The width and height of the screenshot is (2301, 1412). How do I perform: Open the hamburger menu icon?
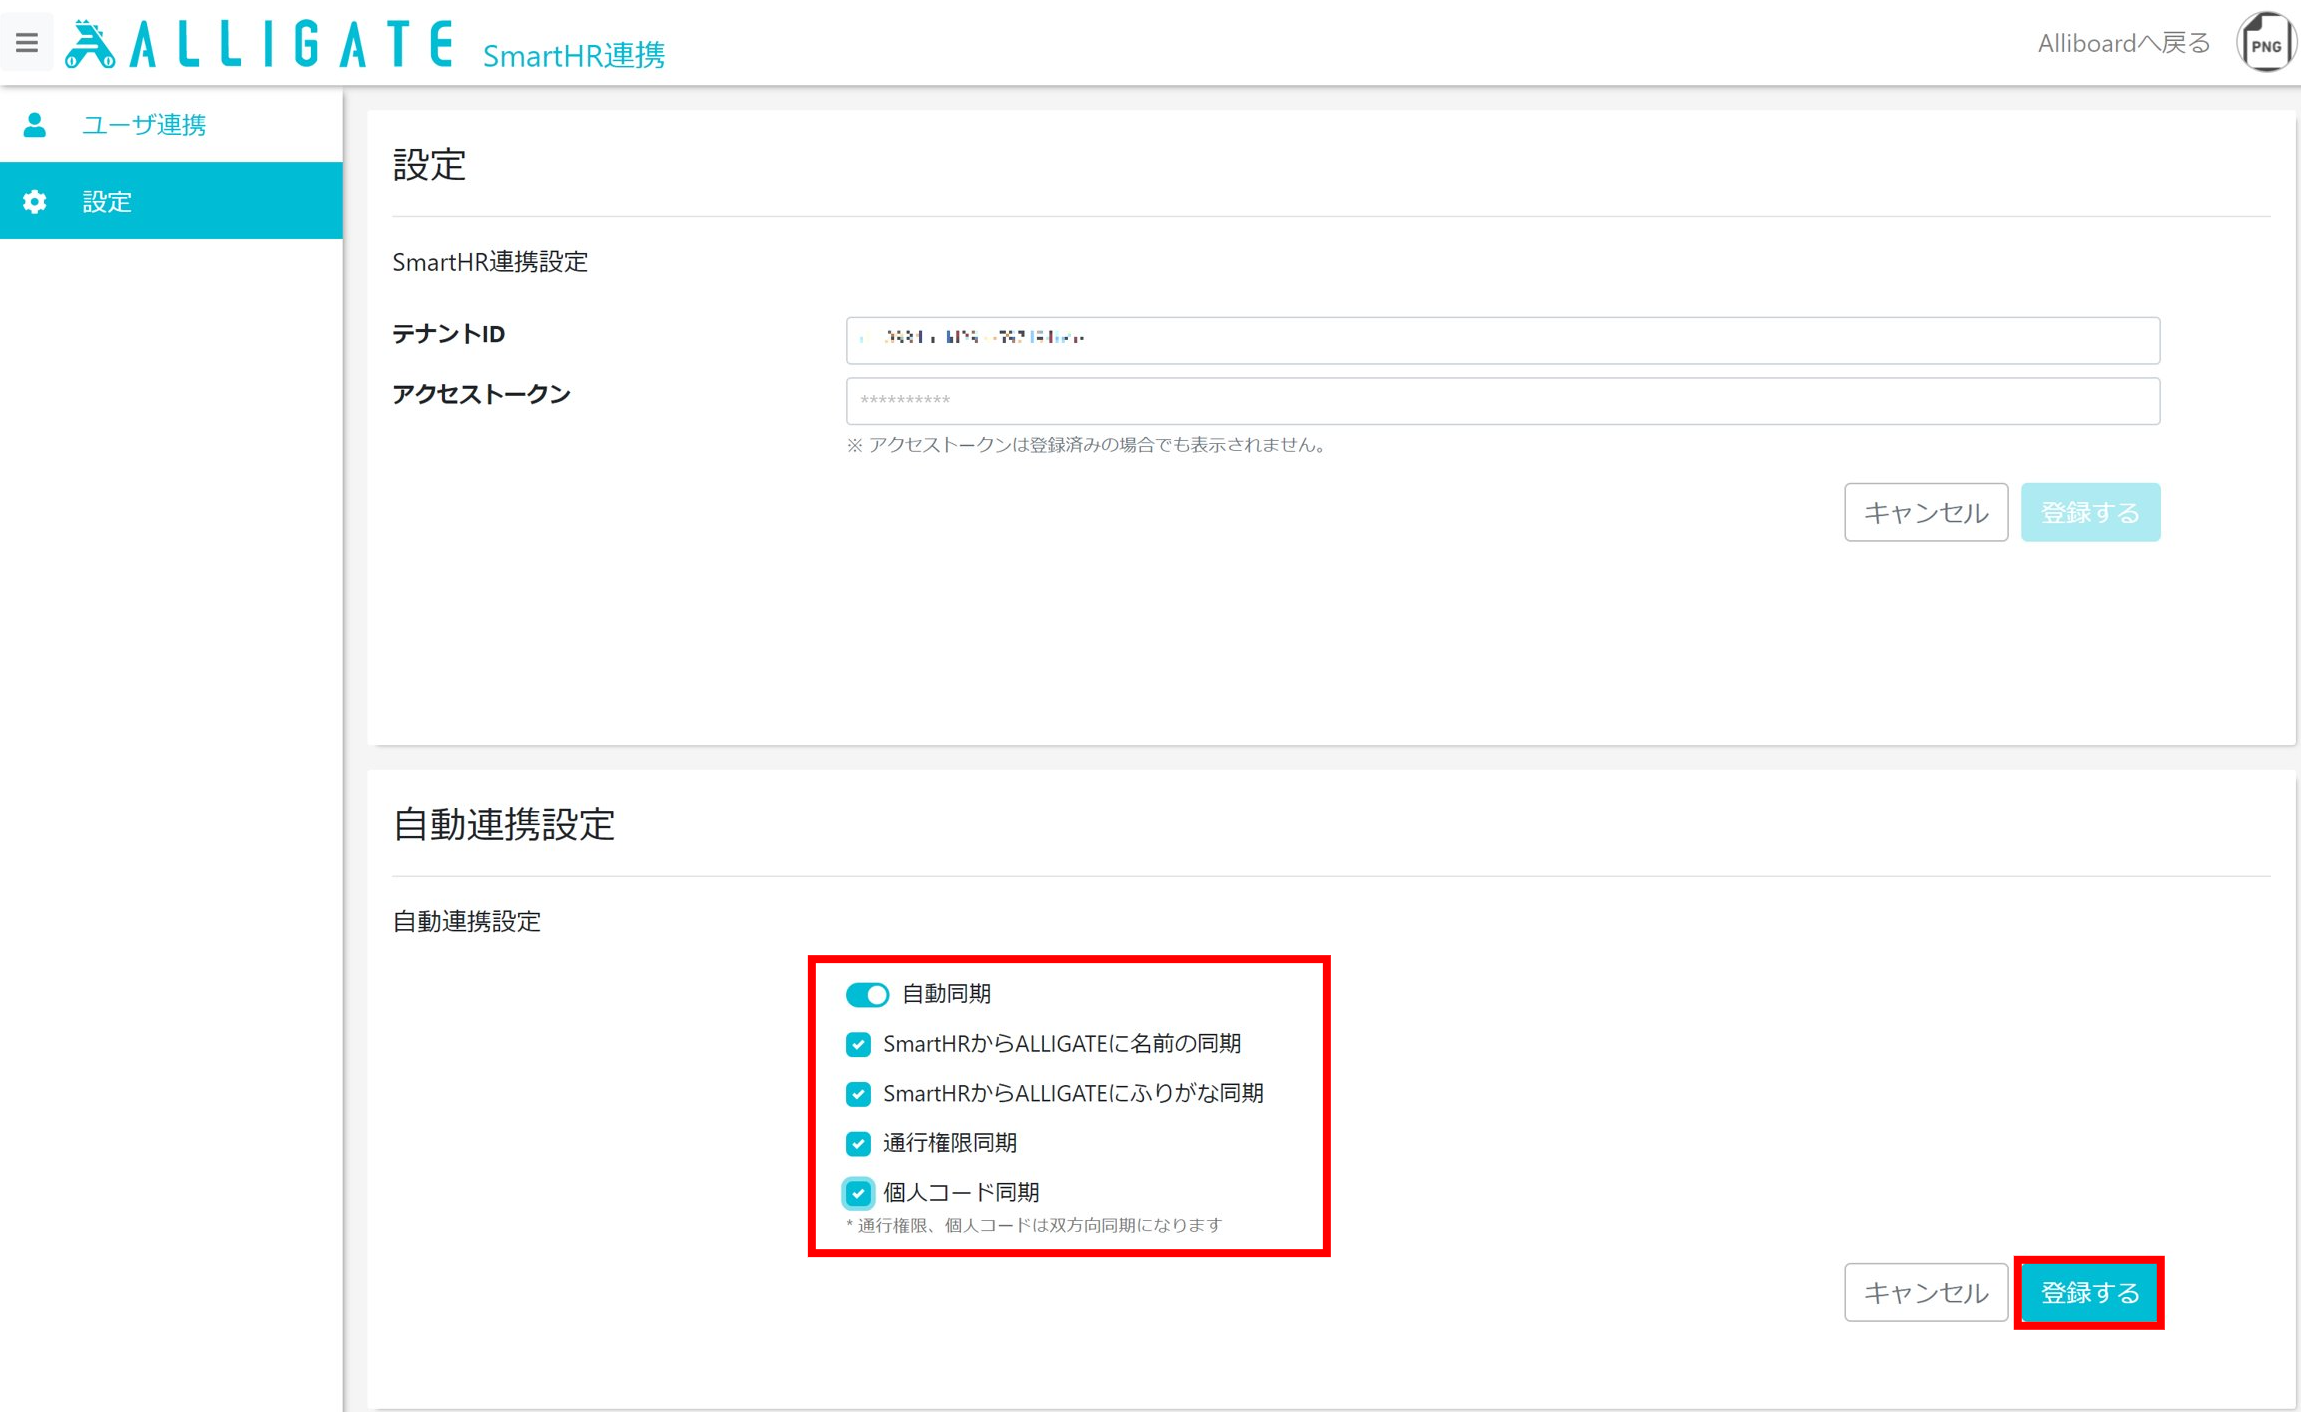click(27, 43)
